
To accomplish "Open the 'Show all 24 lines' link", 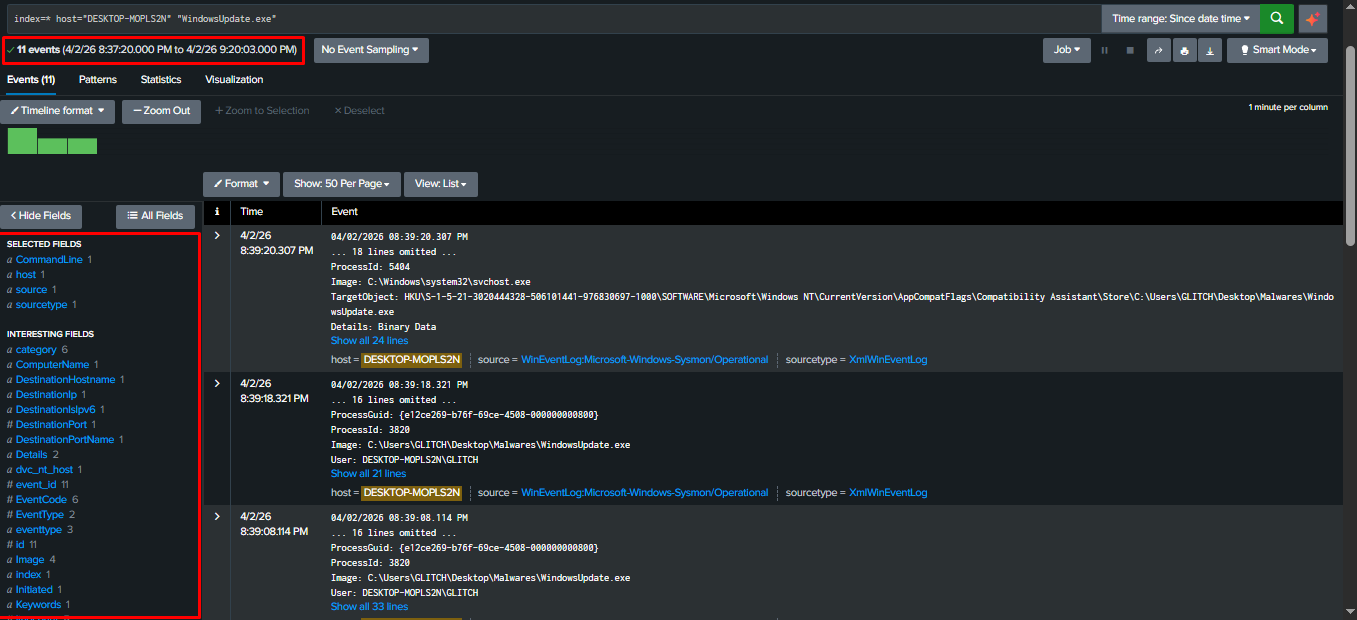I will tap(369, 339).
